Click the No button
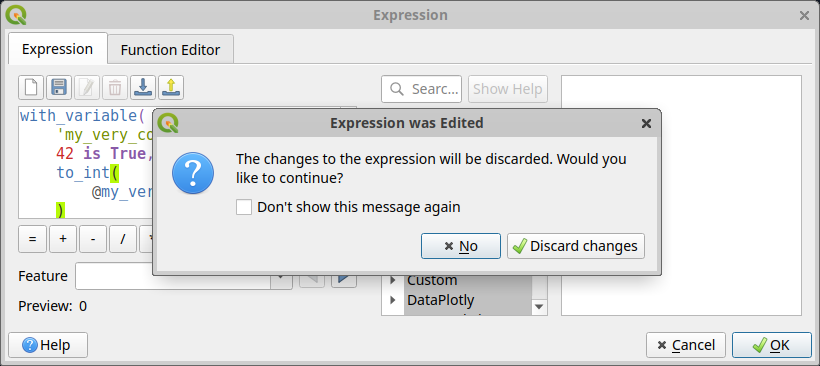This screenshot has height=366, width=820. click(x=461, y=246)
